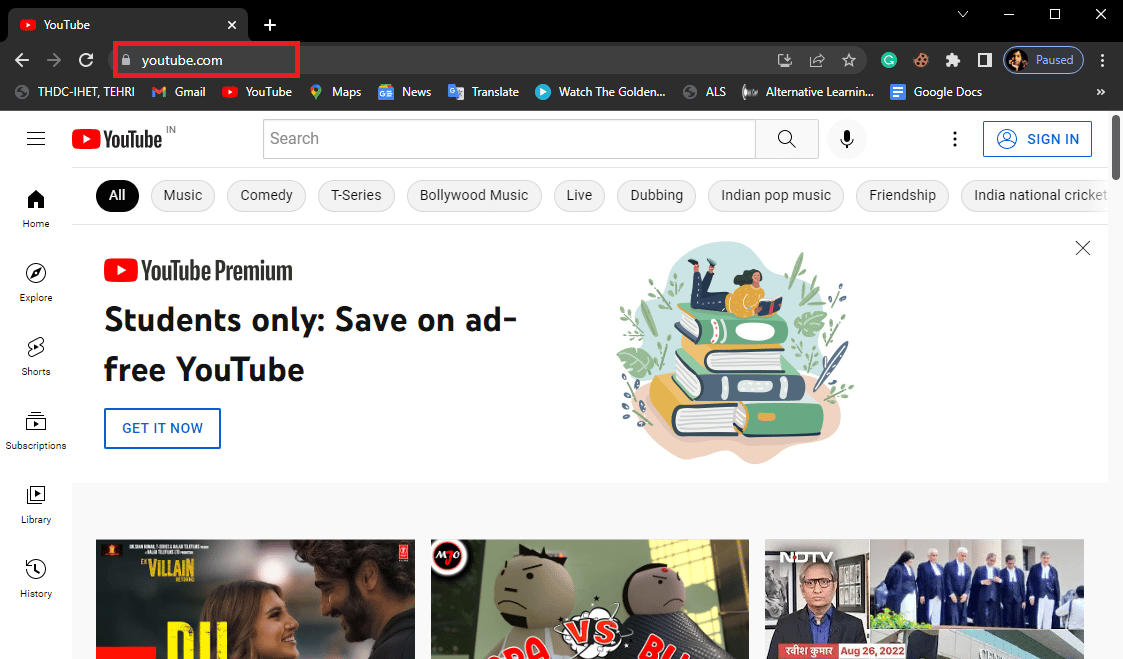Viewport: 1123px width, 659px height.
Task: Open a new browser tab
Action: [x=270, y=25]
